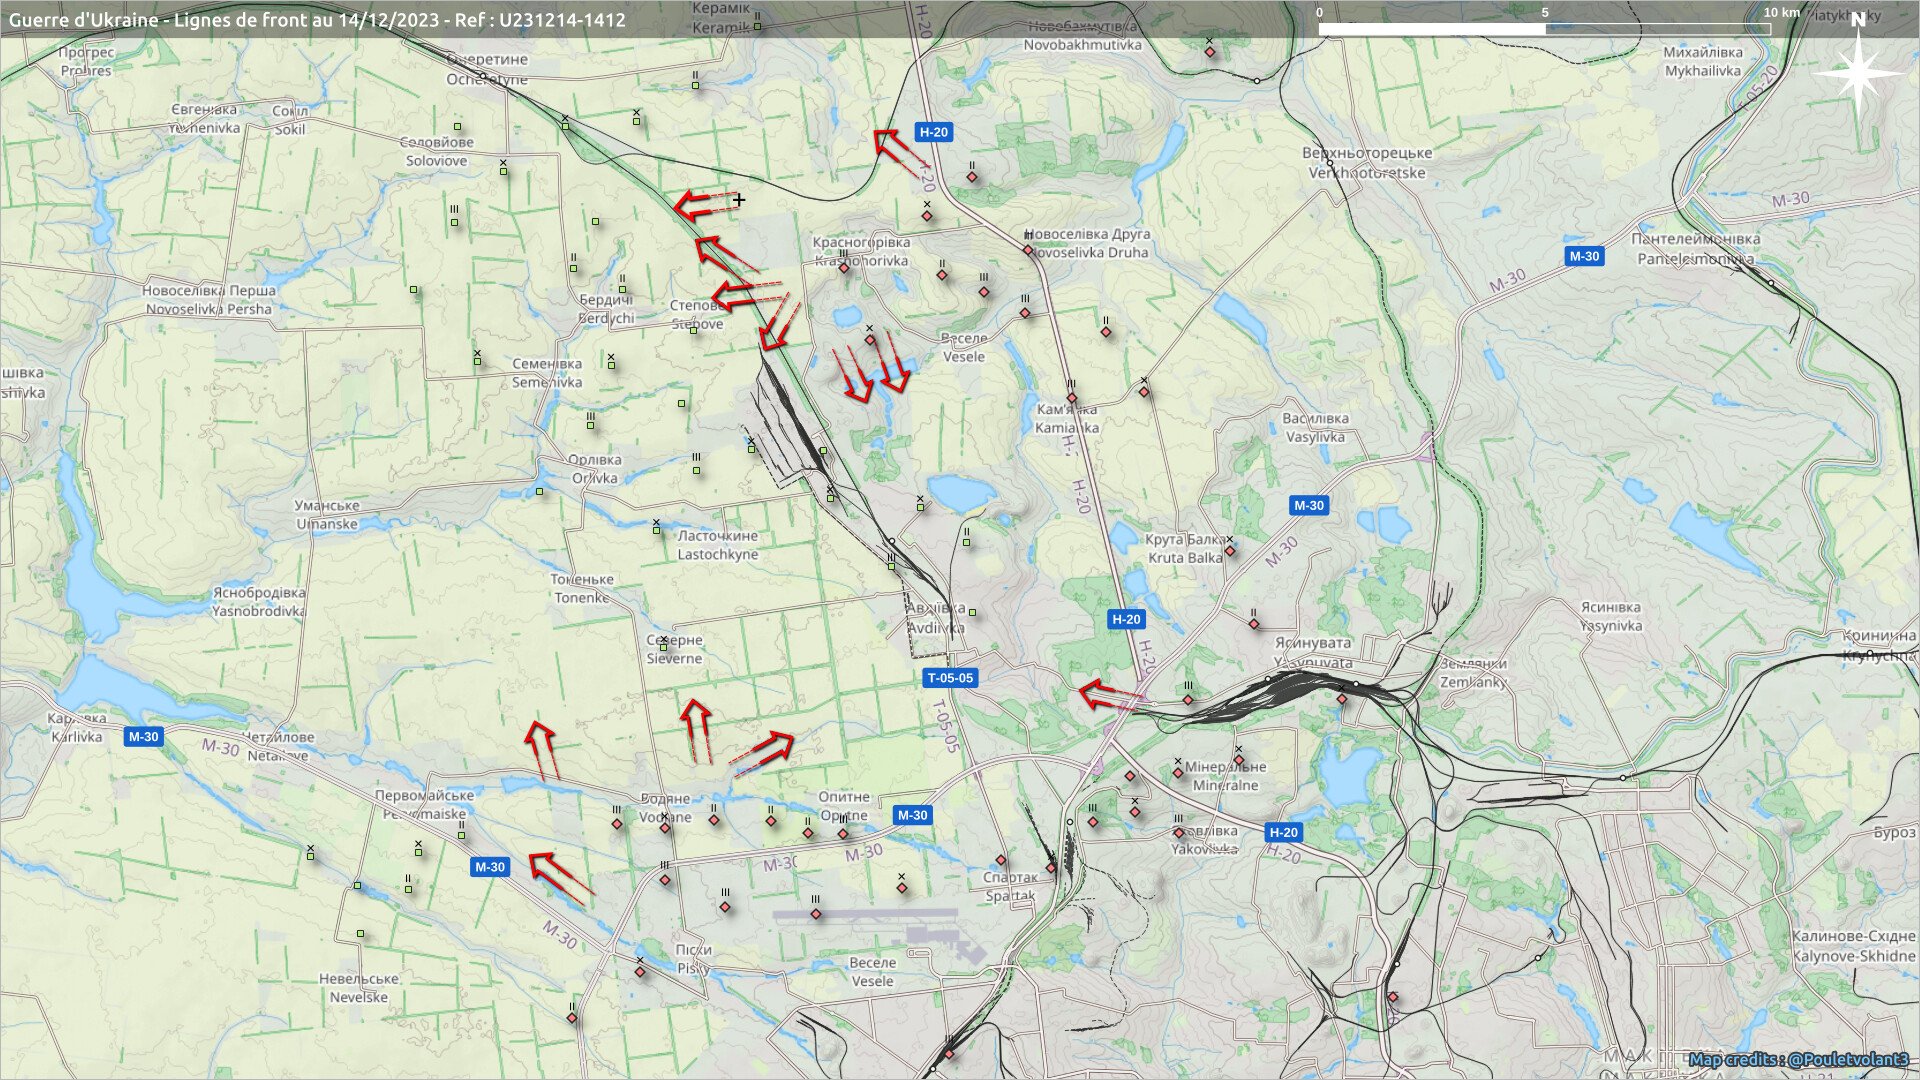1920x1080 pixels.
Task: Select the Orlivka label
Action: 594,469
